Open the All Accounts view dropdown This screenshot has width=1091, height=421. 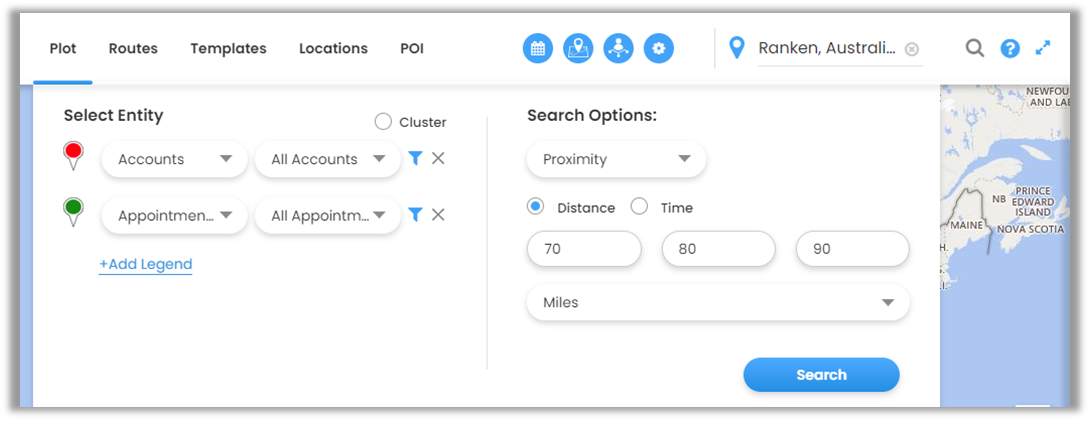click(328, 159)
